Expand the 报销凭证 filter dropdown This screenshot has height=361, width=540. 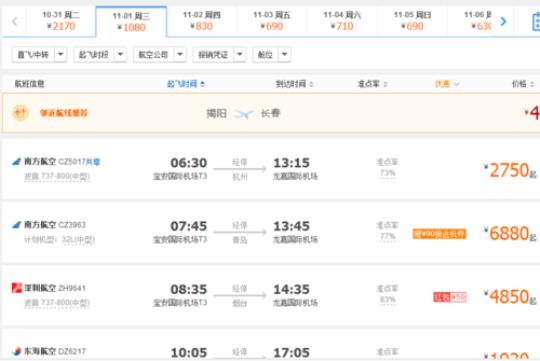(x=219, y=54)
